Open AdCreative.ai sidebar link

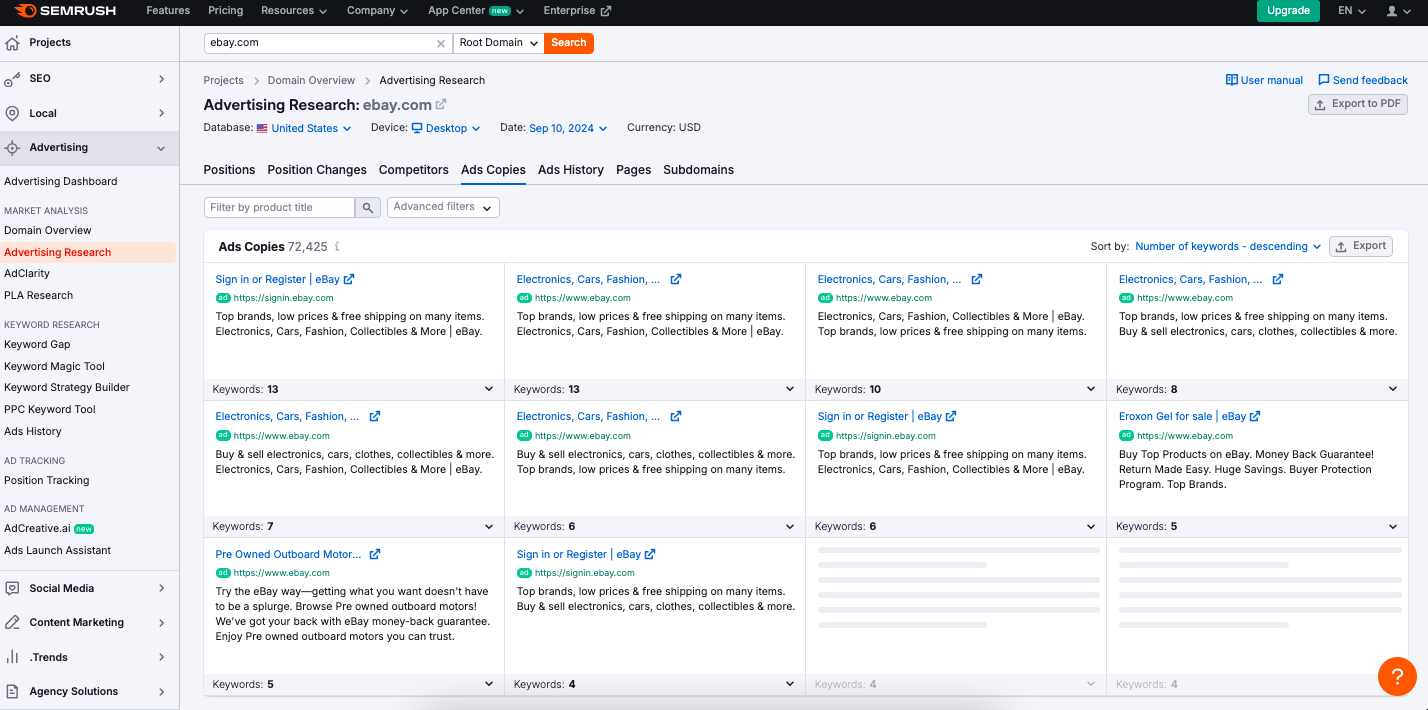click(38, 528)
